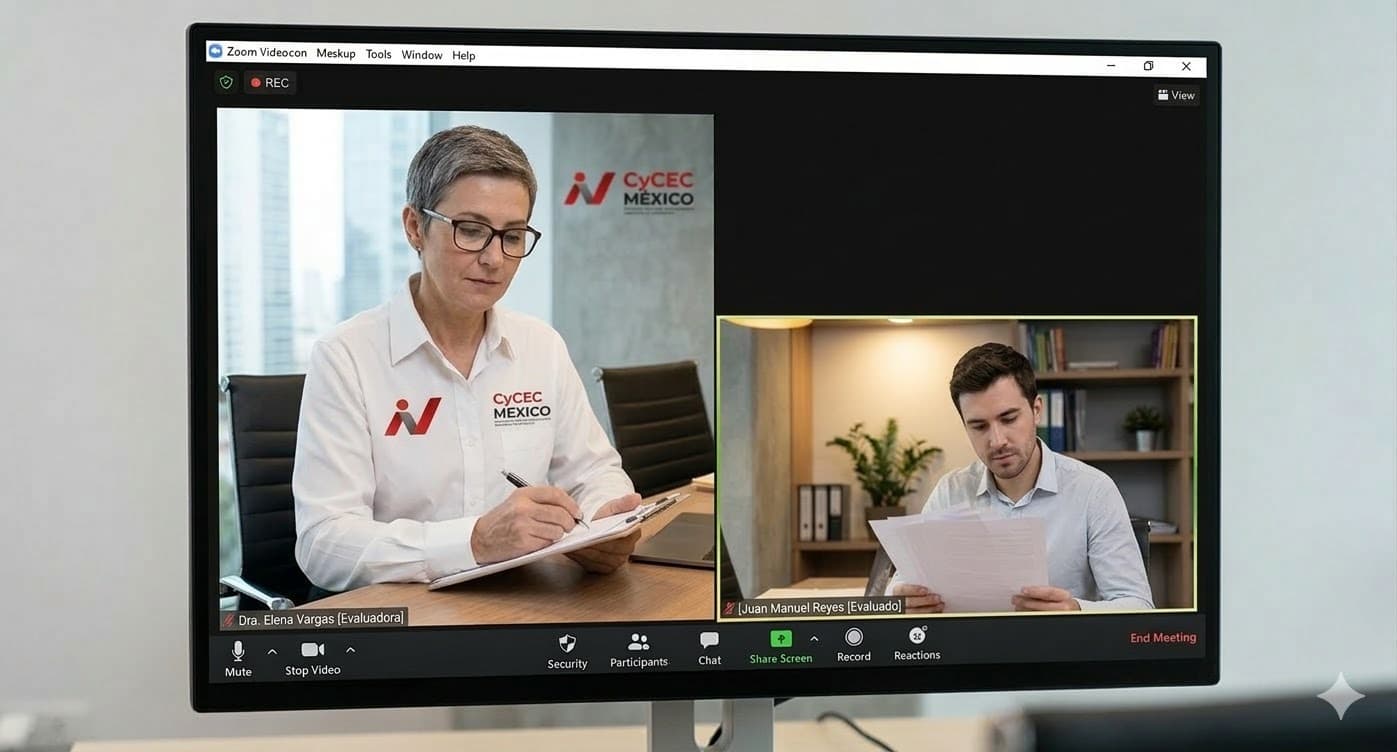
Task: Start recording via the Record icon
Action: (x=853, y=638)
